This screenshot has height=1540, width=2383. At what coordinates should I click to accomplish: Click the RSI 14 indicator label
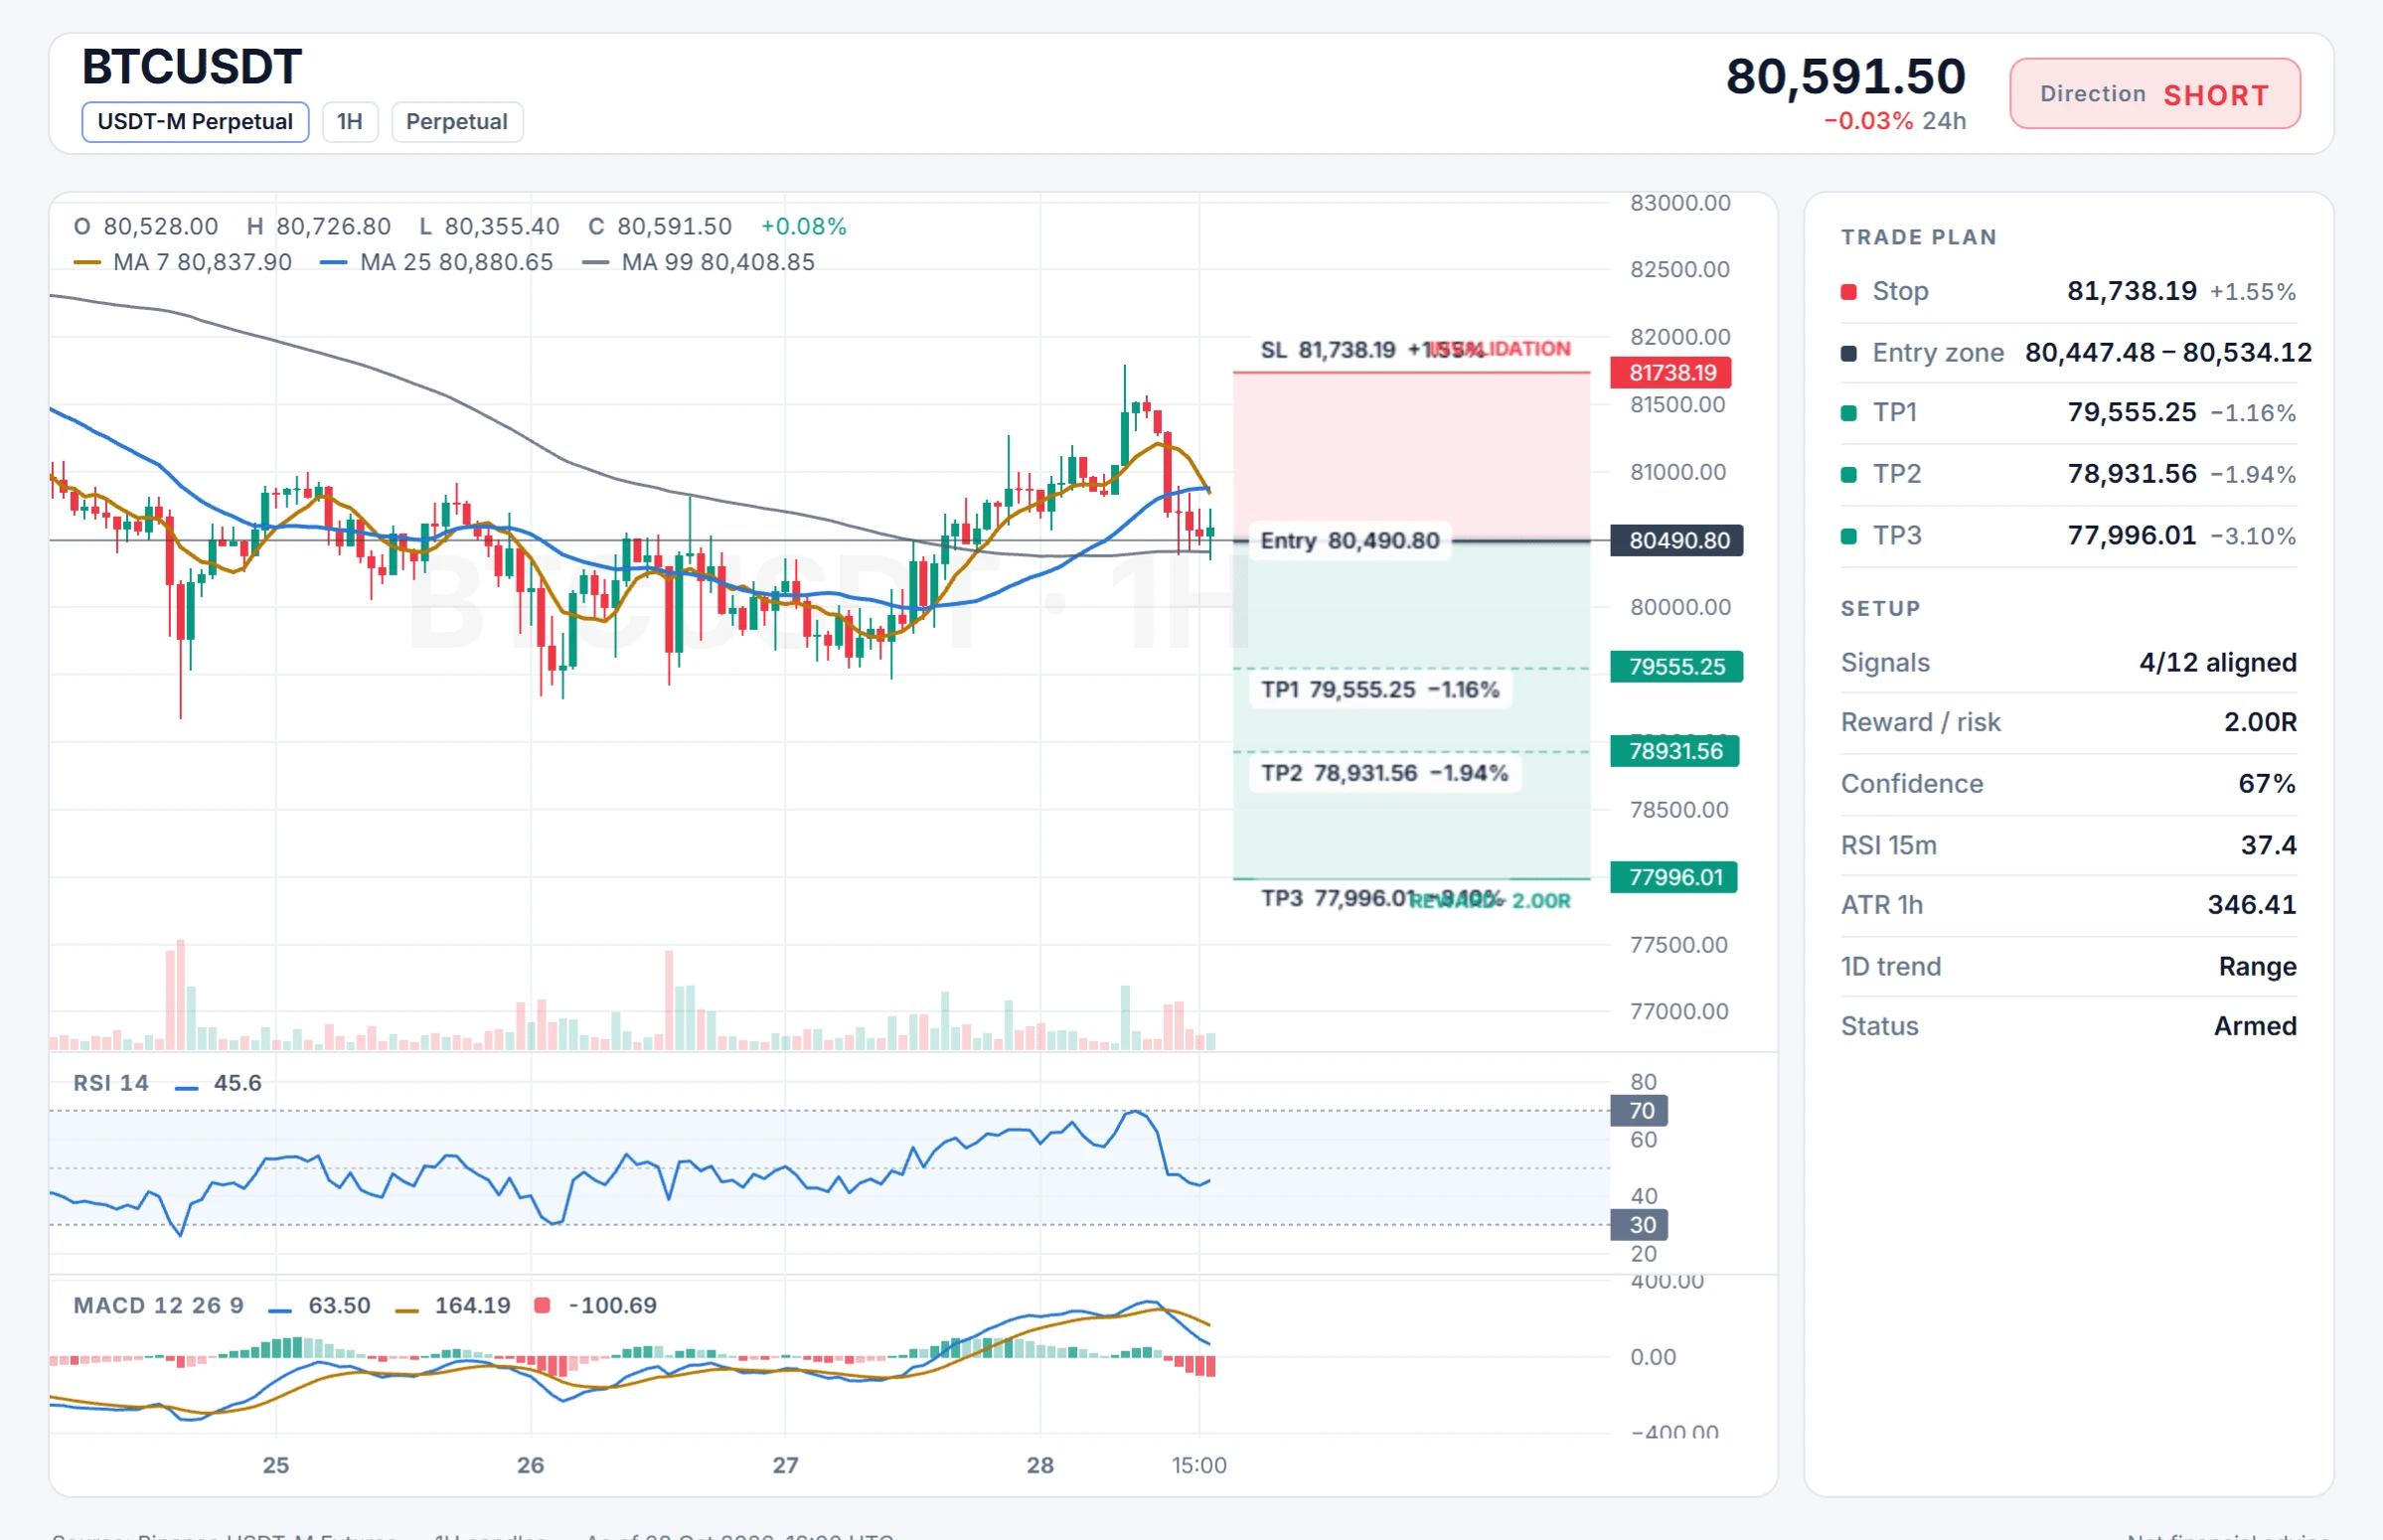tap(111, 1083)
